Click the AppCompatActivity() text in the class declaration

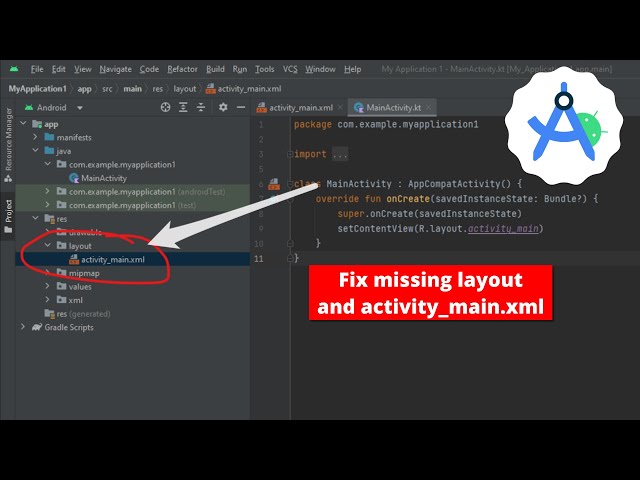coord(459,184)
